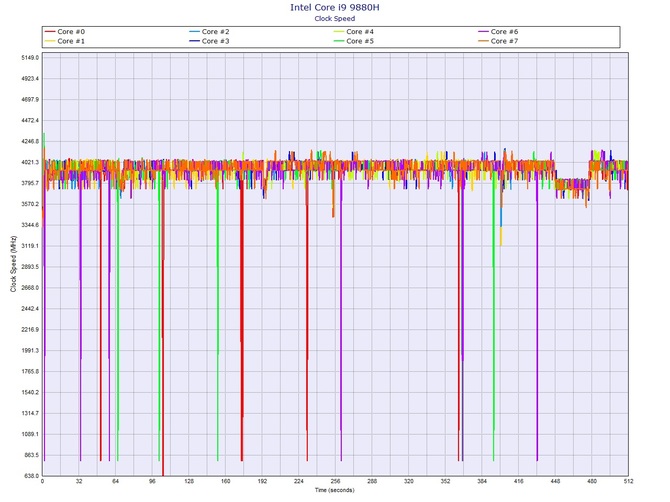The width and height of the screenshot is (670, 502).
Task: Click the Clock Speed (MHz) axis label
Action: (x=13, y=264)
